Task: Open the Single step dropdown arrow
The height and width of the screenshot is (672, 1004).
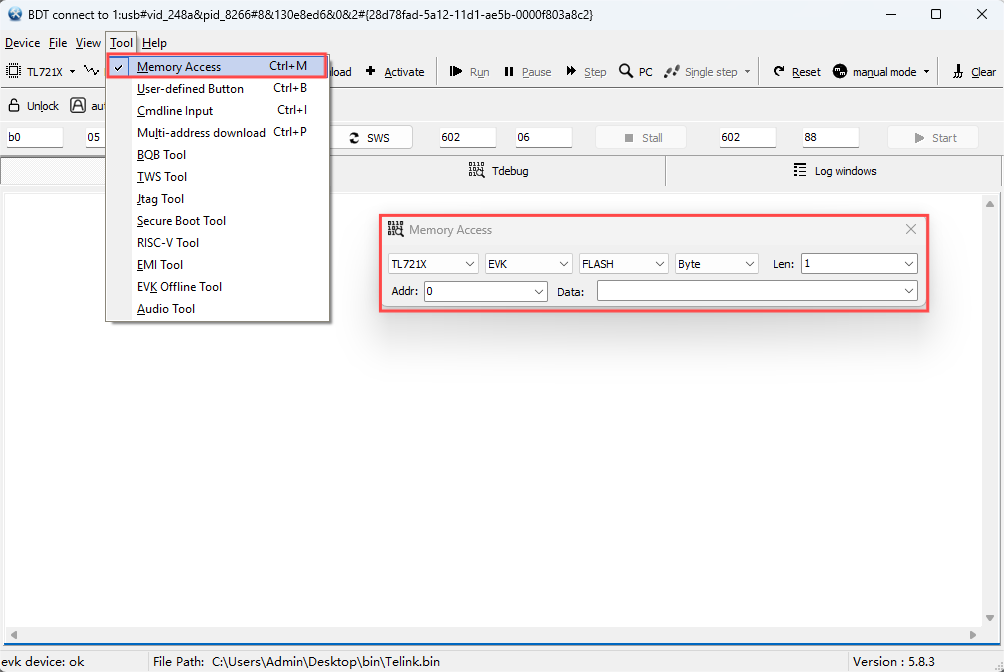Action: 747,72
